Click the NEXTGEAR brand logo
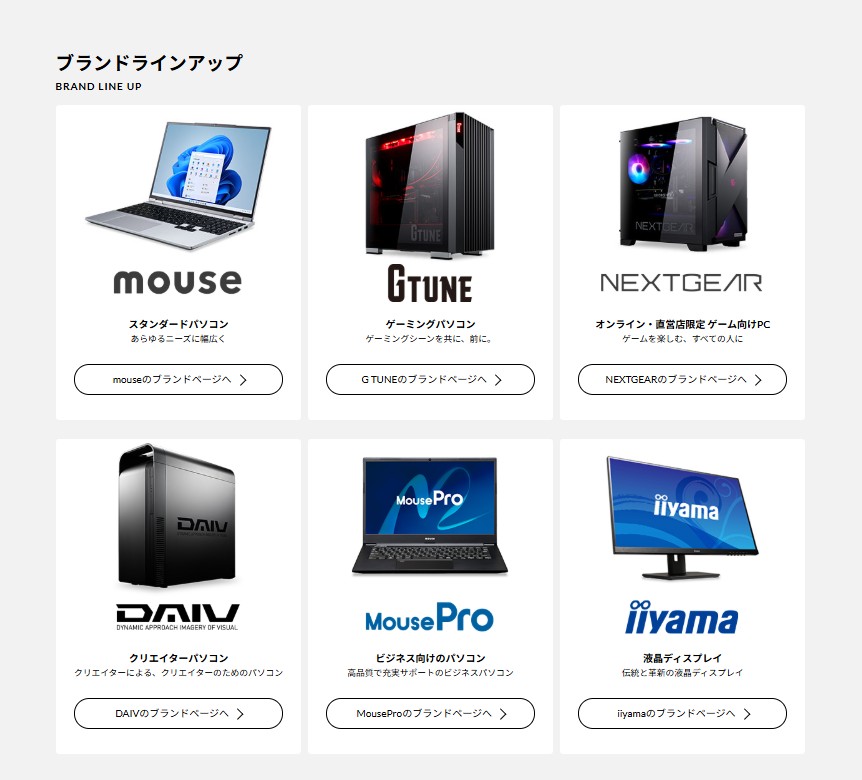 tap(682, 283)
